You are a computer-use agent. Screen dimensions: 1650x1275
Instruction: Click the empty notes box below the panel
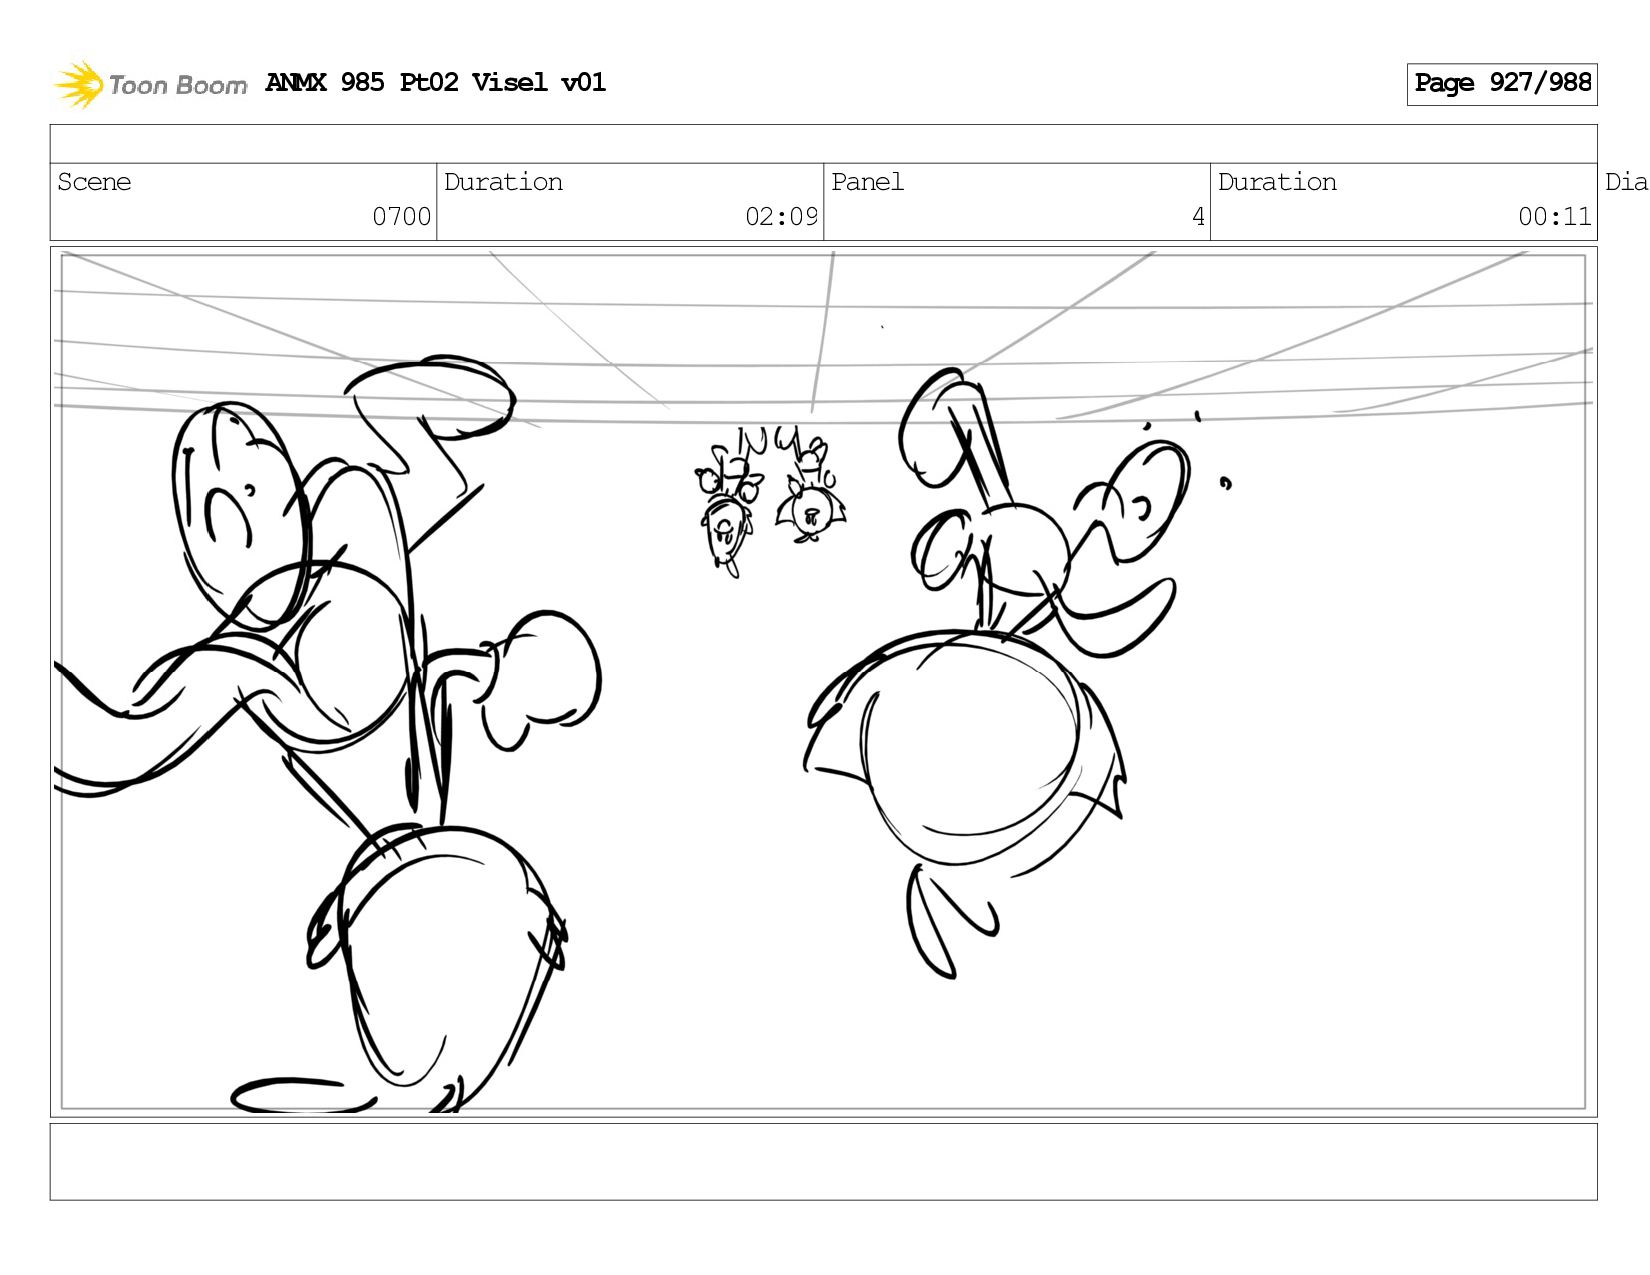click(x=823, y=1162)
